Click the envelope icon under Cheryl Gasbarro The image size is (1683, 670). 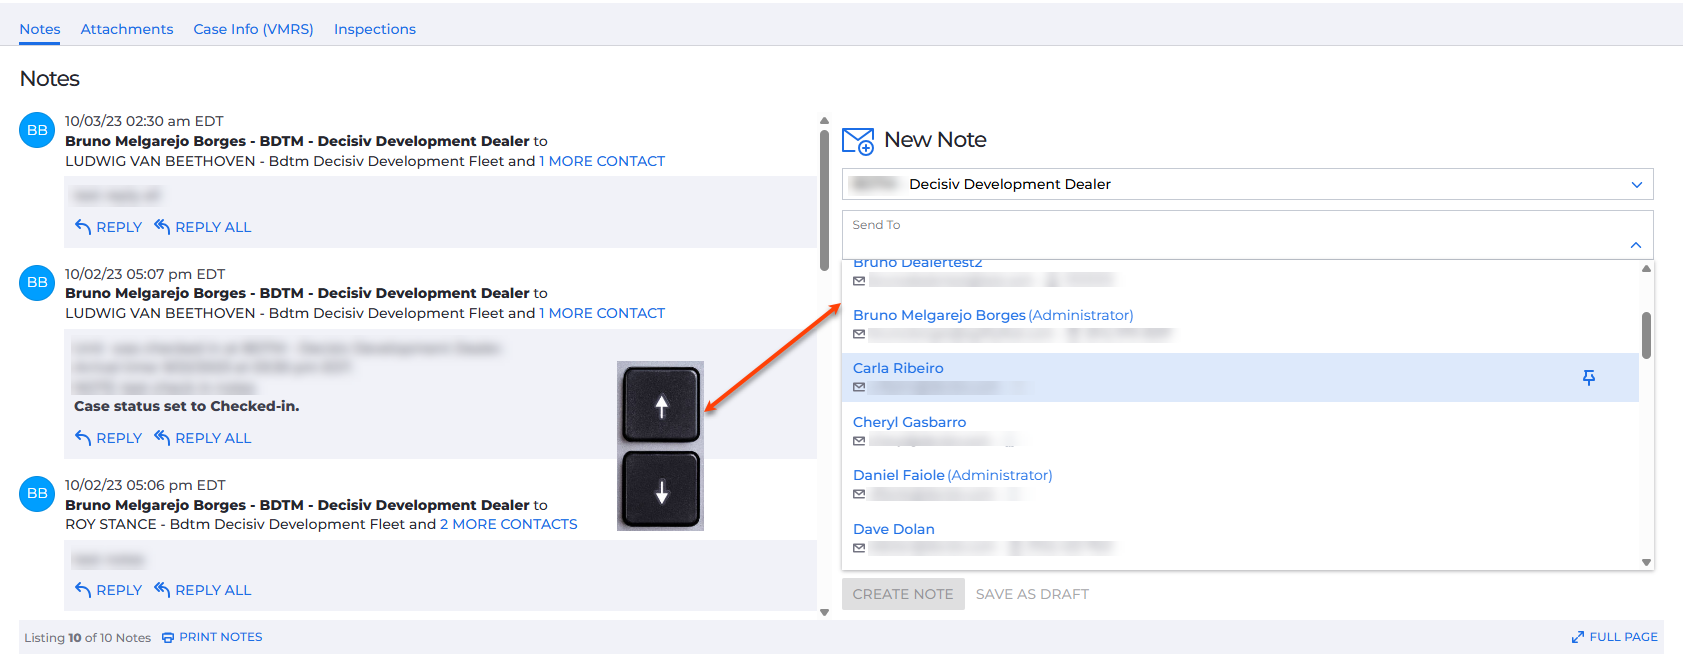tap(859, 441)
